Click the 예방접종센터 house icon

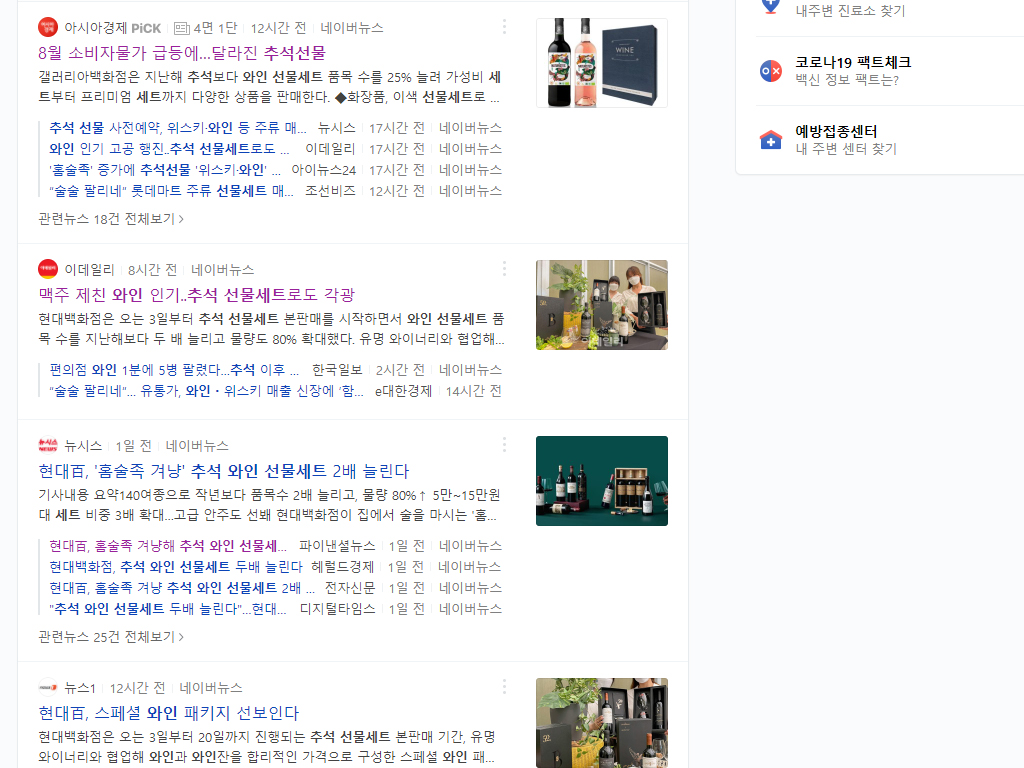[771, 140]
